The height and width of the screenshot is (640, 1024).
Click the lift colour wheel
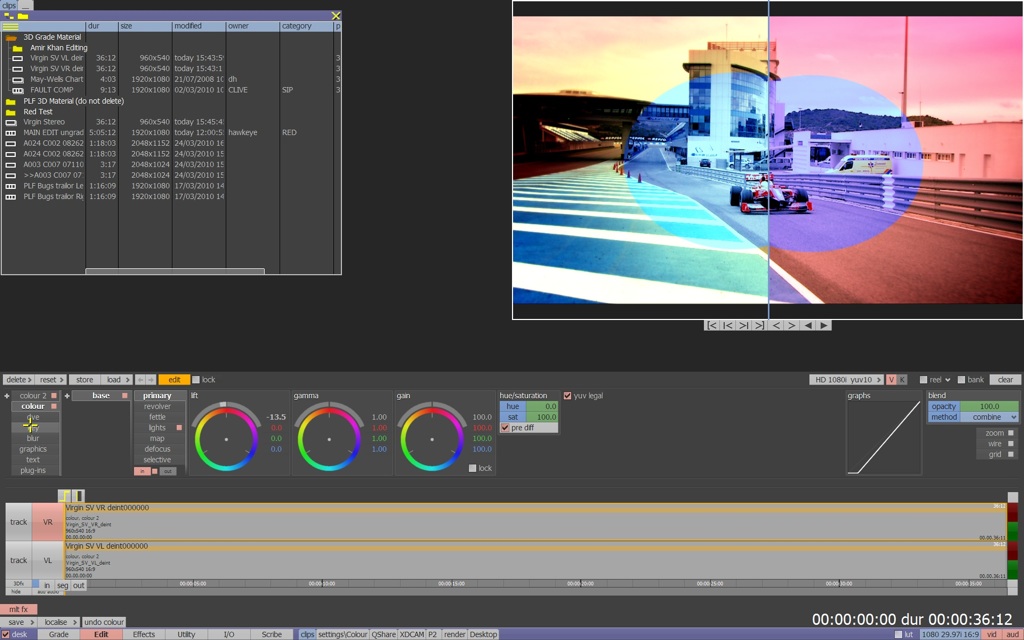[226, 438]
